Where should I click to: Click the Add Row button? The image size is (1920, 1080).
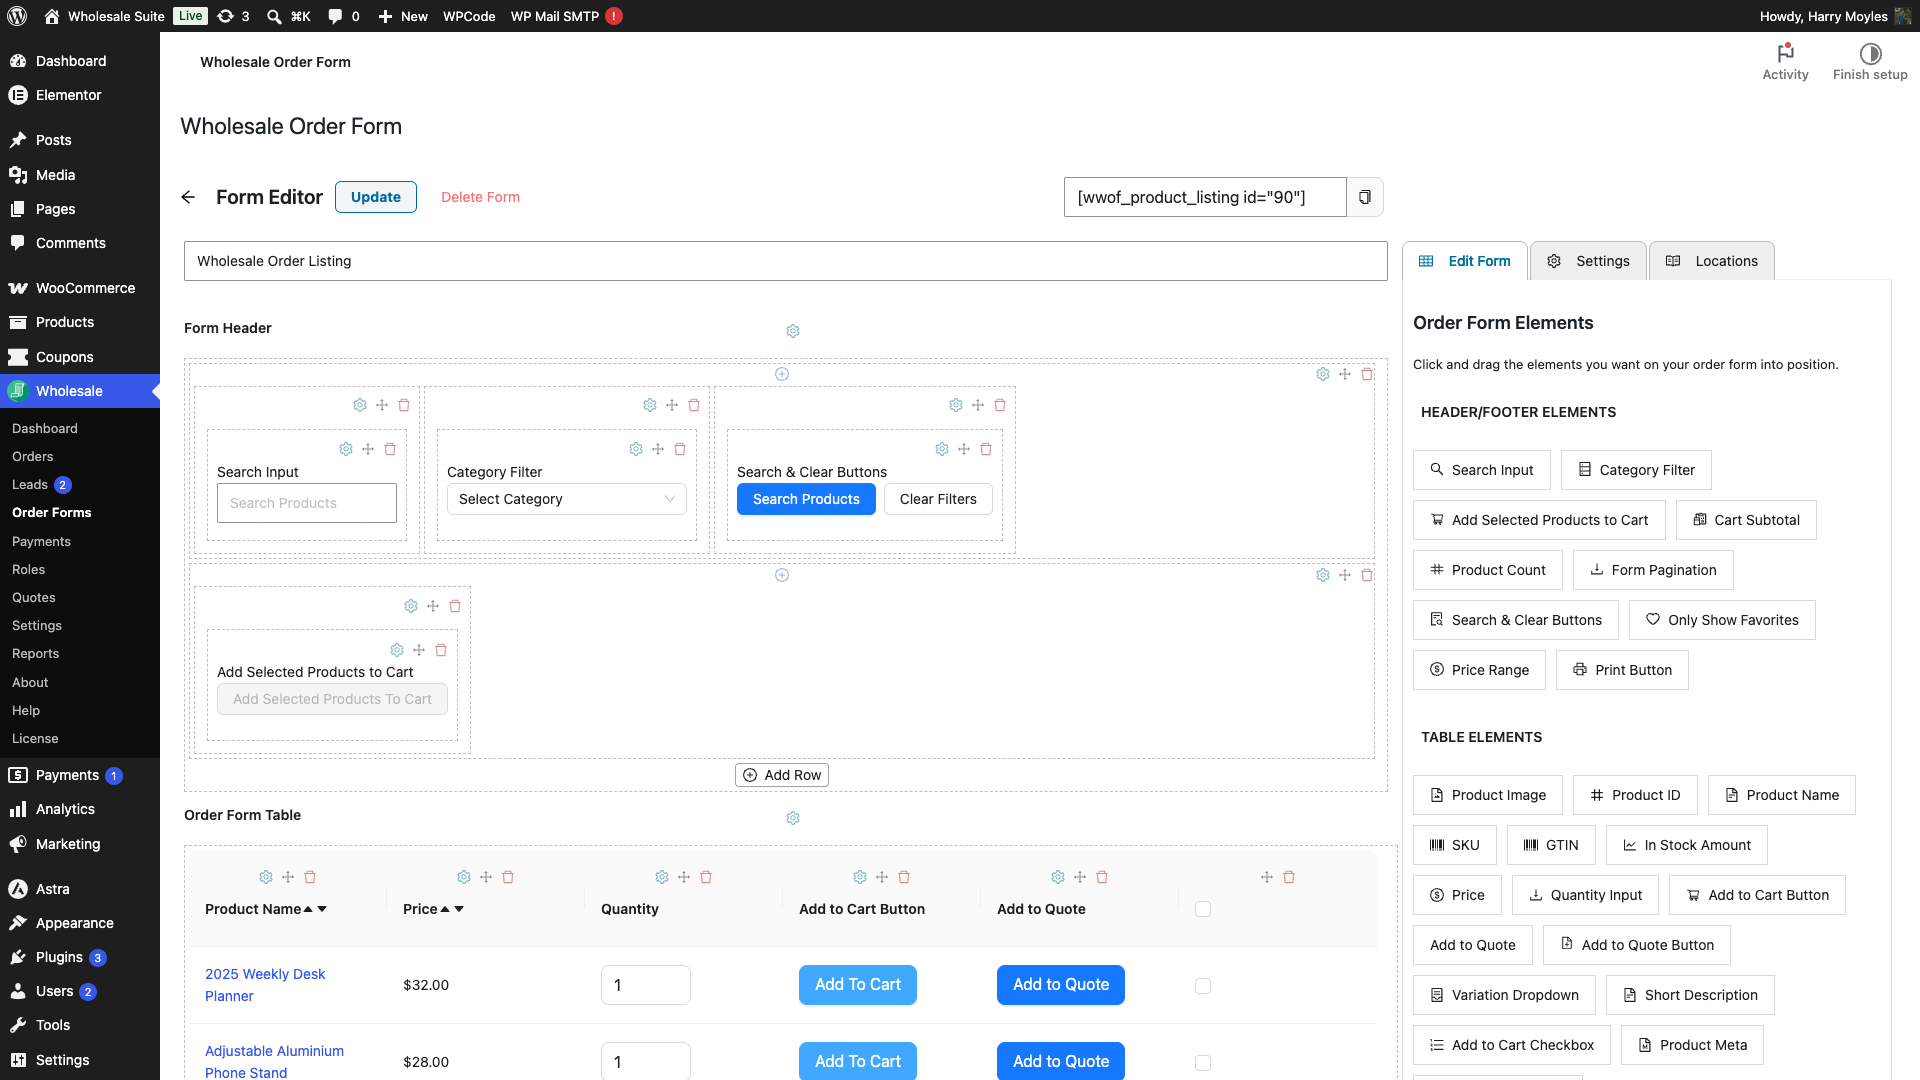(782, 775)
